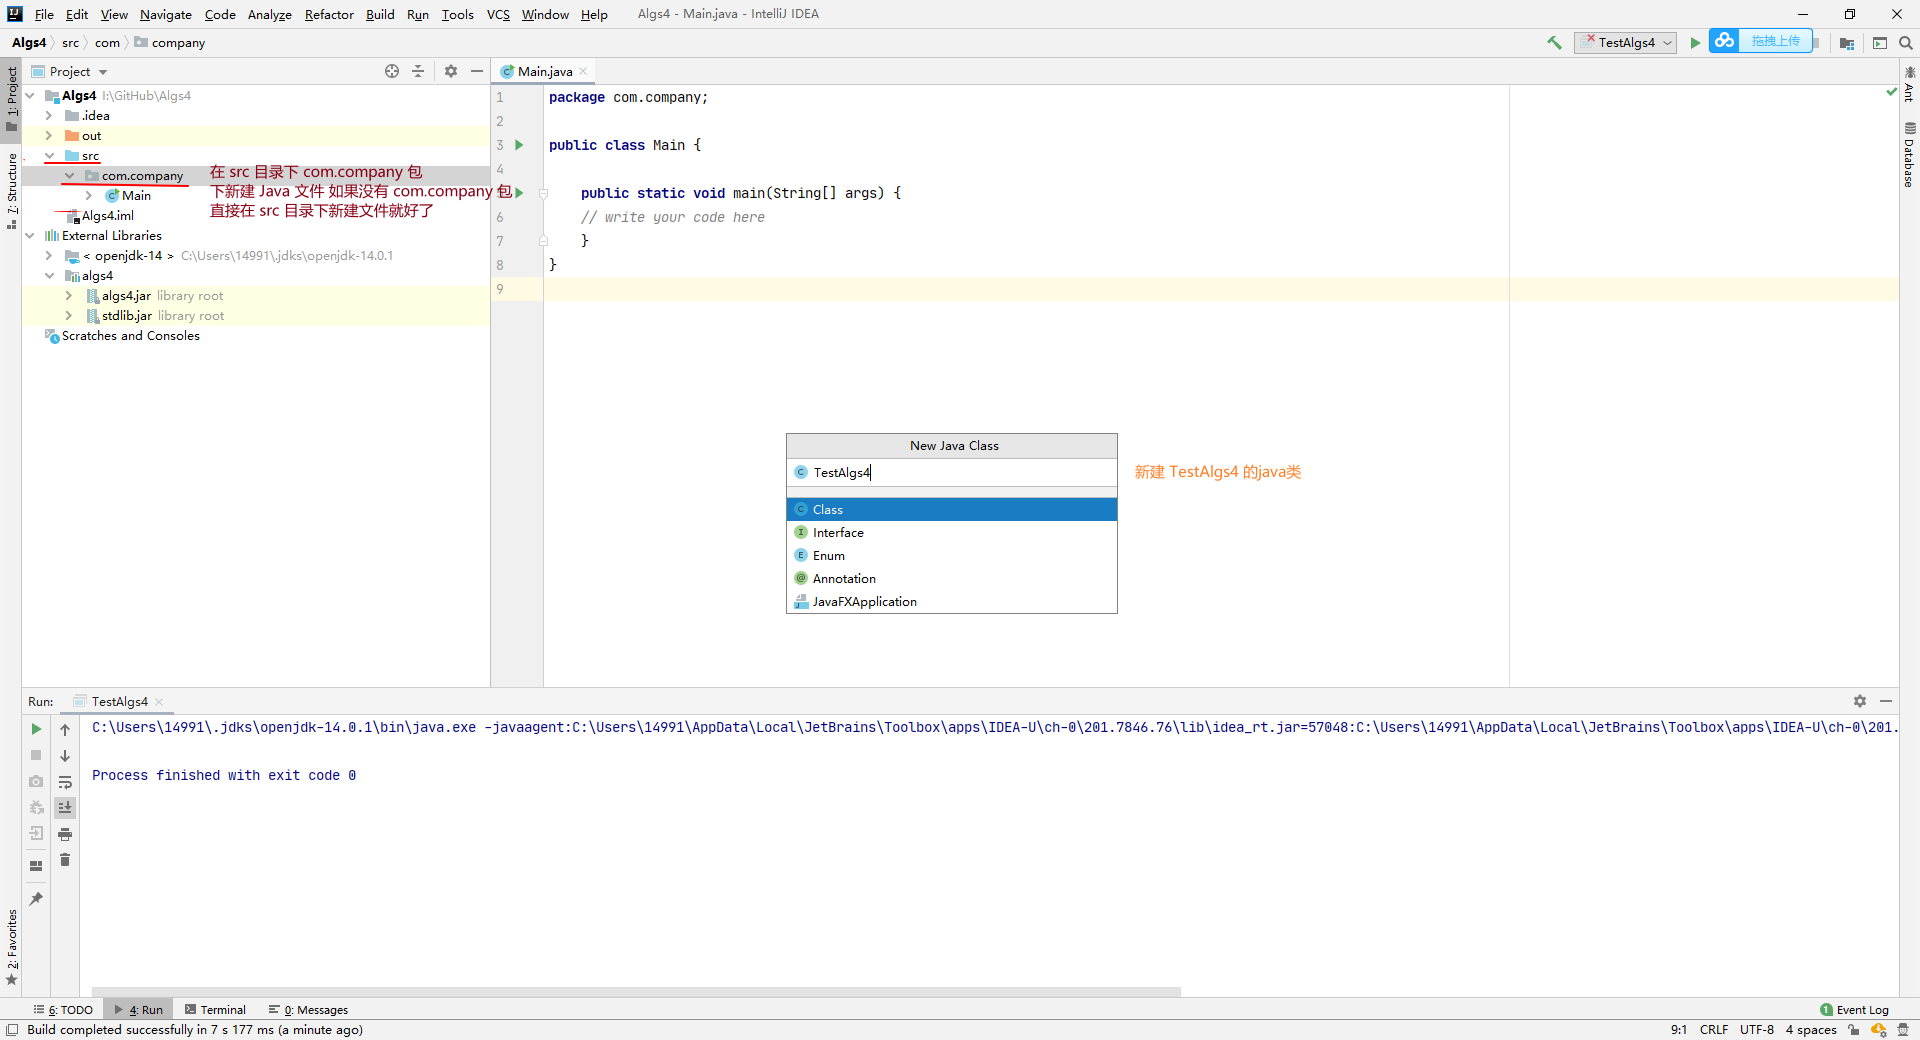Click run gutter arrow beside main method

519,192
